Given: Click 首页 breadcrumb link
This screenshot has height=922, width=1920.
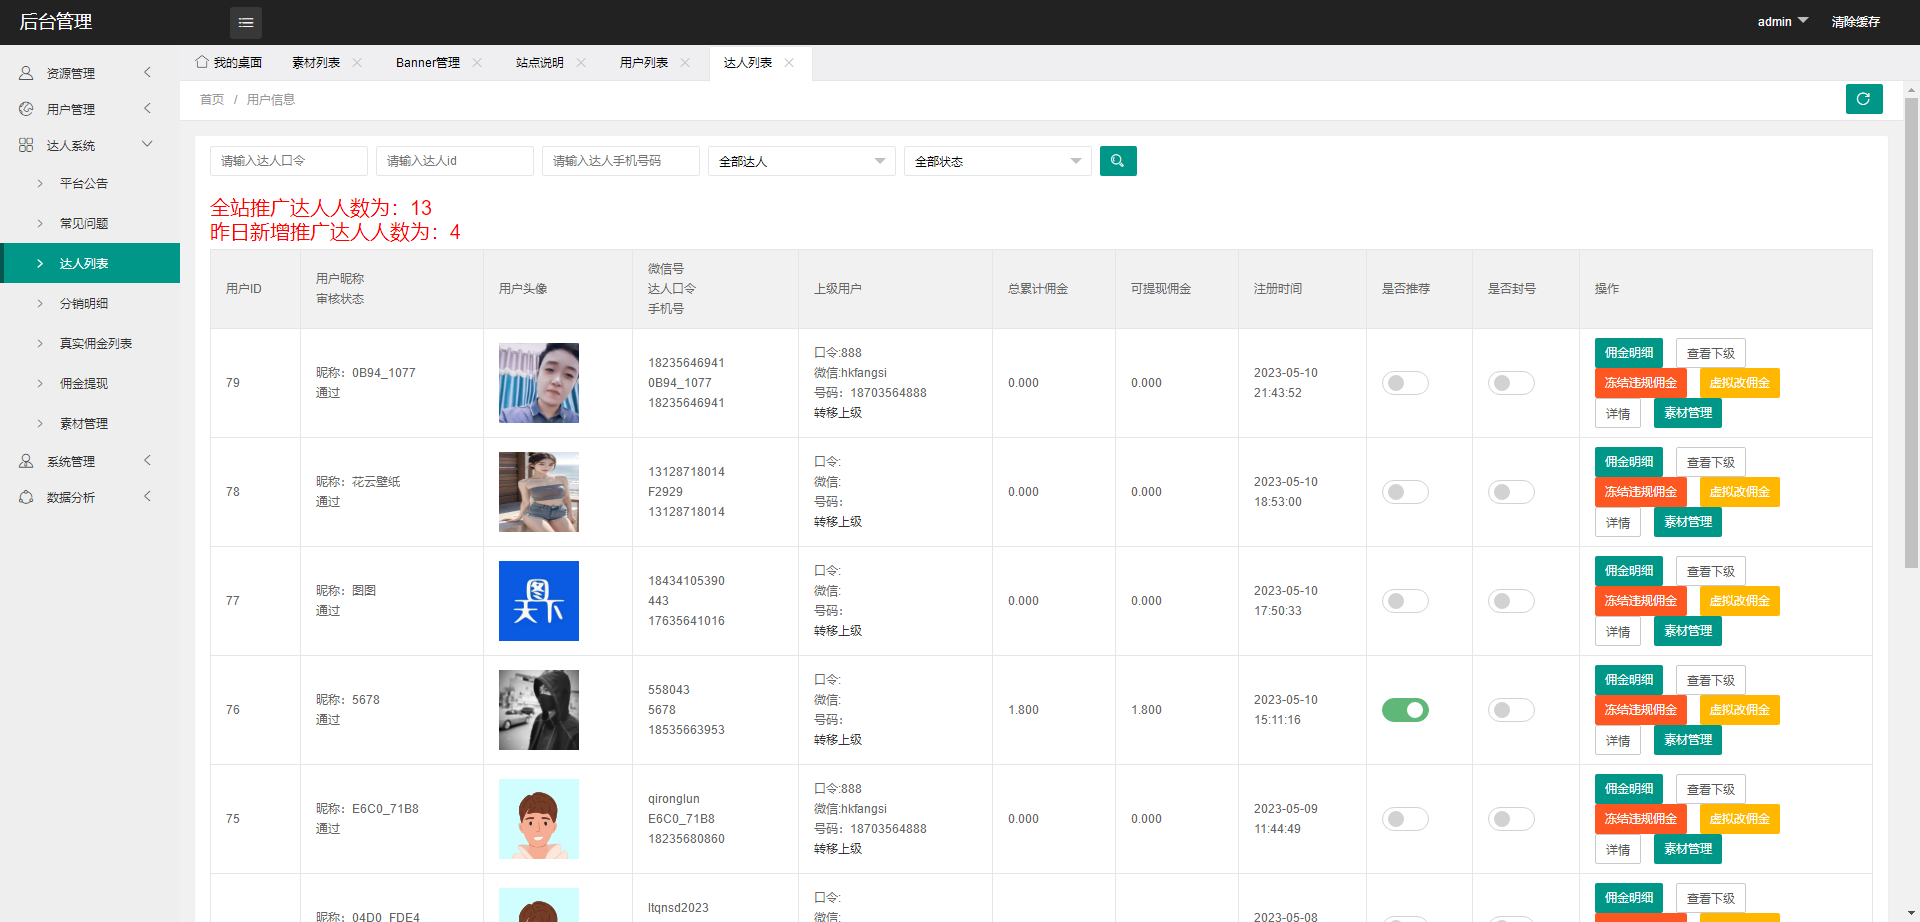Looking at the screenshot, I should 212,99.
